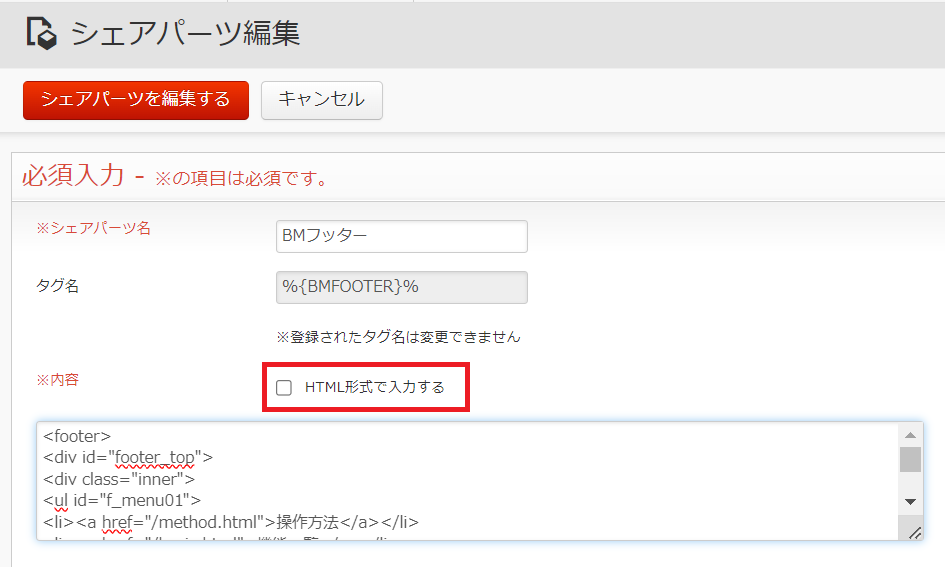Viewport: 945px width, 567px height.
Task: Click the ul id="f_menu01" code line
Action: click(x=122, y=500)
